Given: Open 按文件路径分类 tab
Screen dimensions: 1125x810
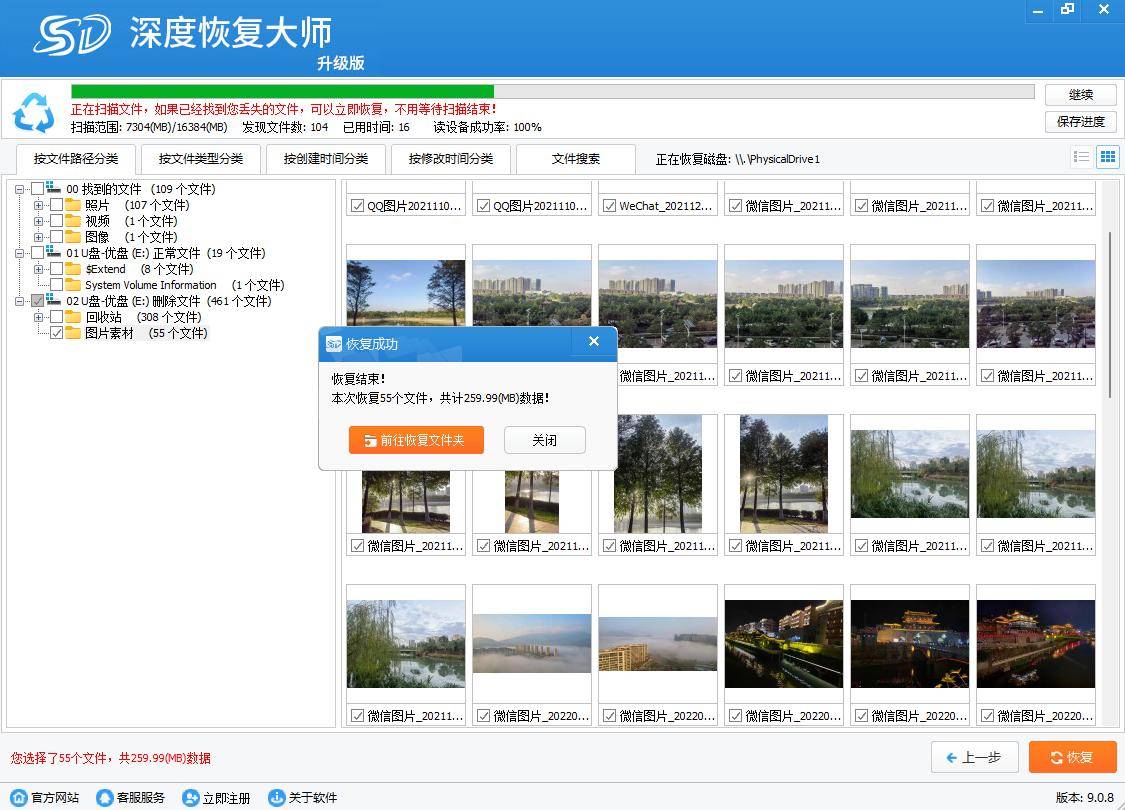Looking at the screenshot, I should click(76, 159).
